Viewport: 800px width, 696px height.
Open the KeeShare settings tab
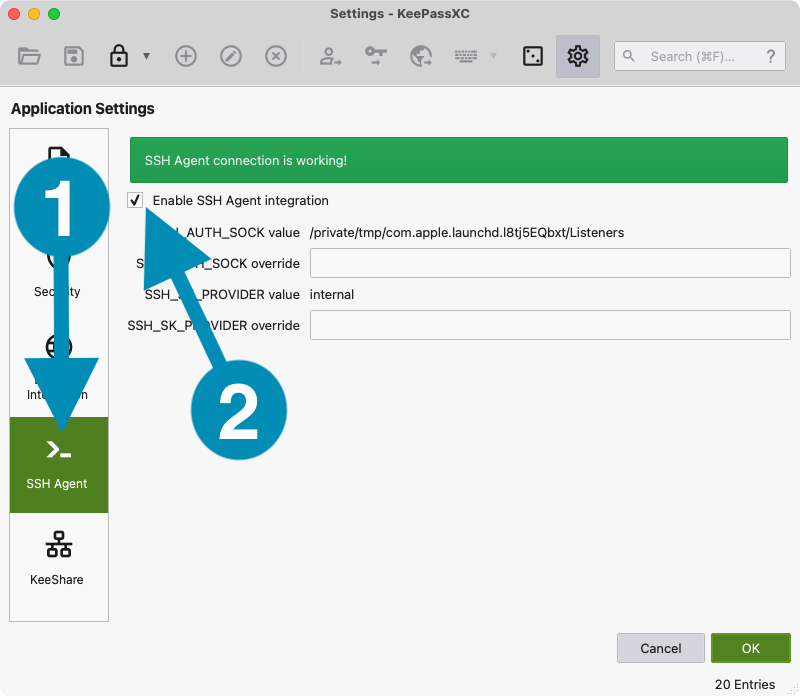59,560
